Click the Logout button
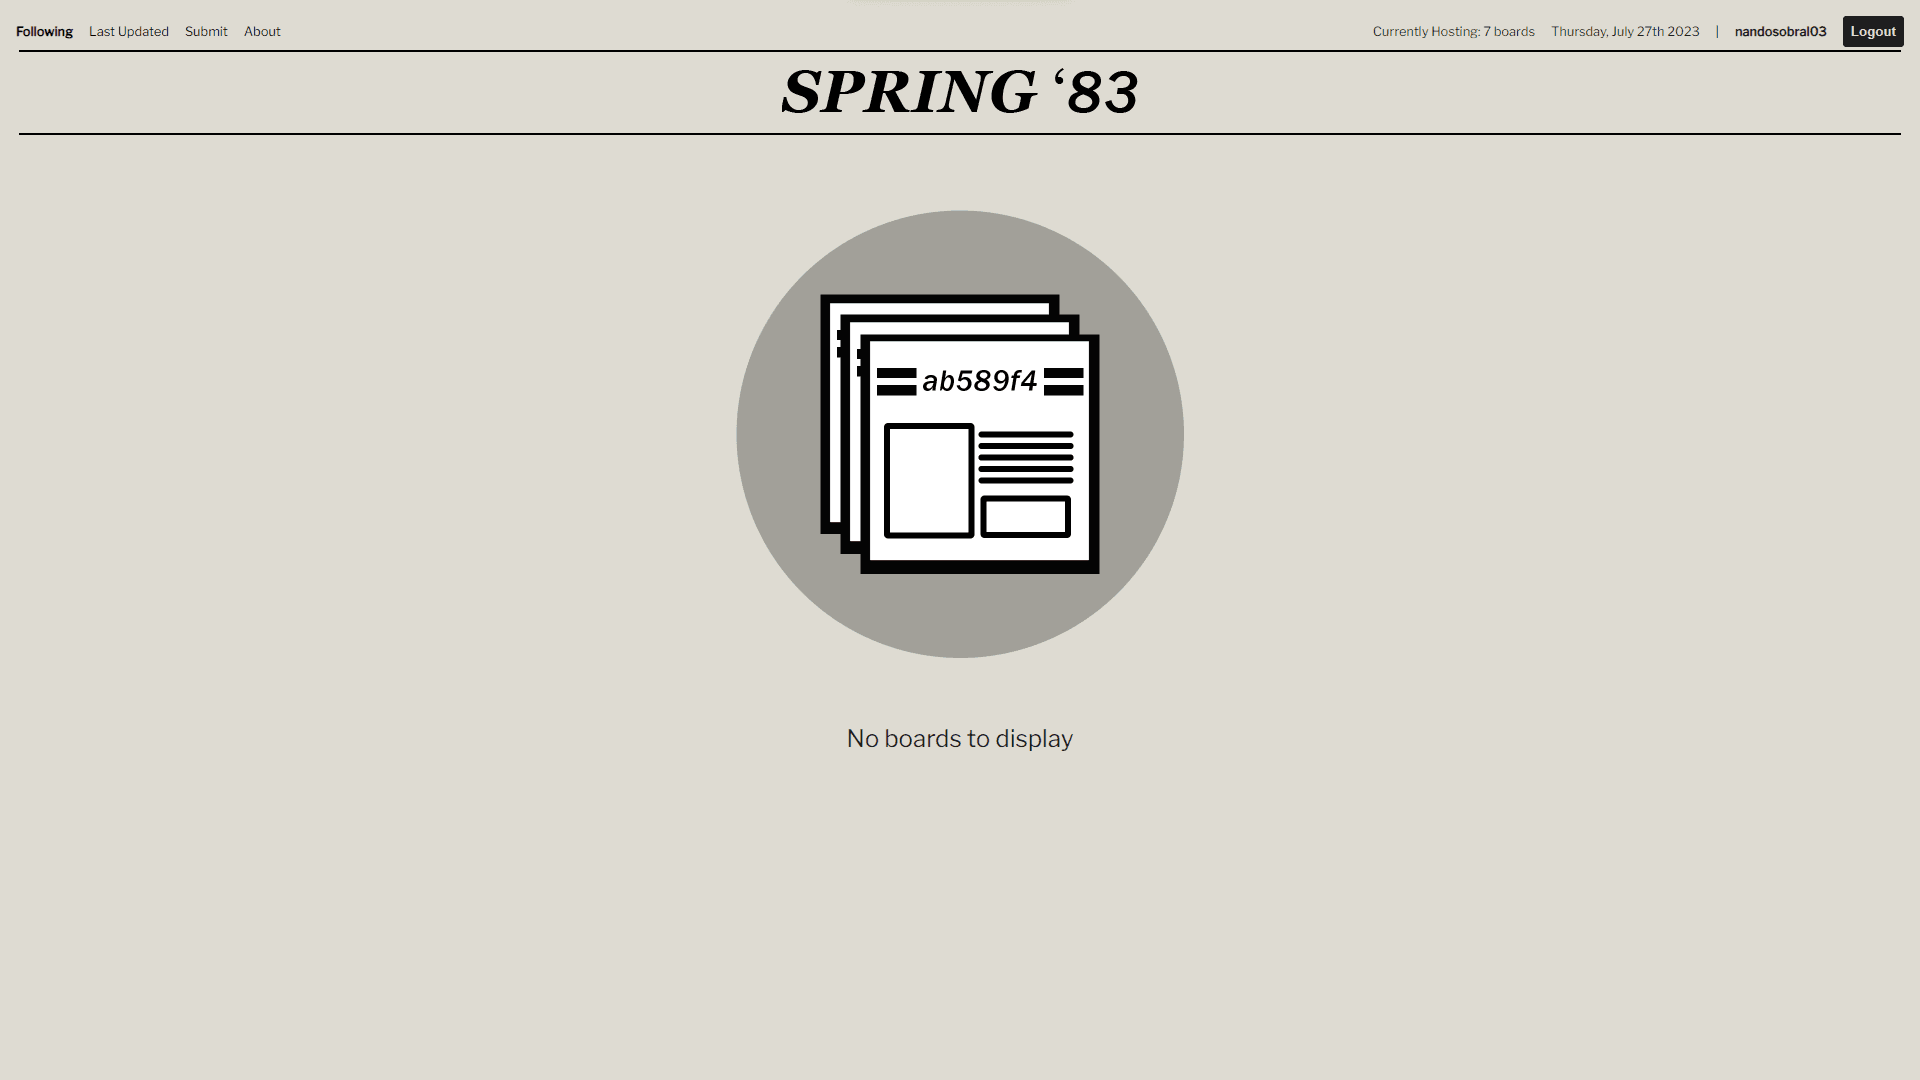The image size is (1920, 1080). [x=1873, y=32]
